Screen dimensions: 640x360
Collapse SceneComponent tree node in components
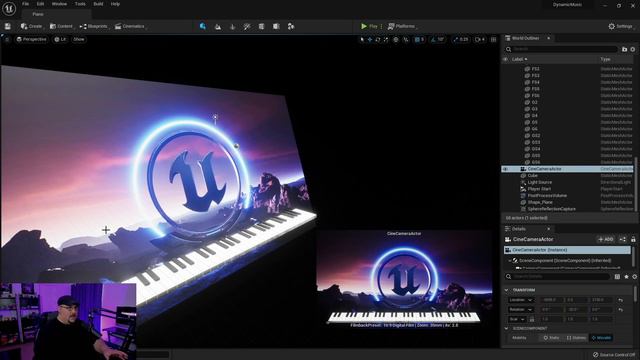click(x=510, y=260)
